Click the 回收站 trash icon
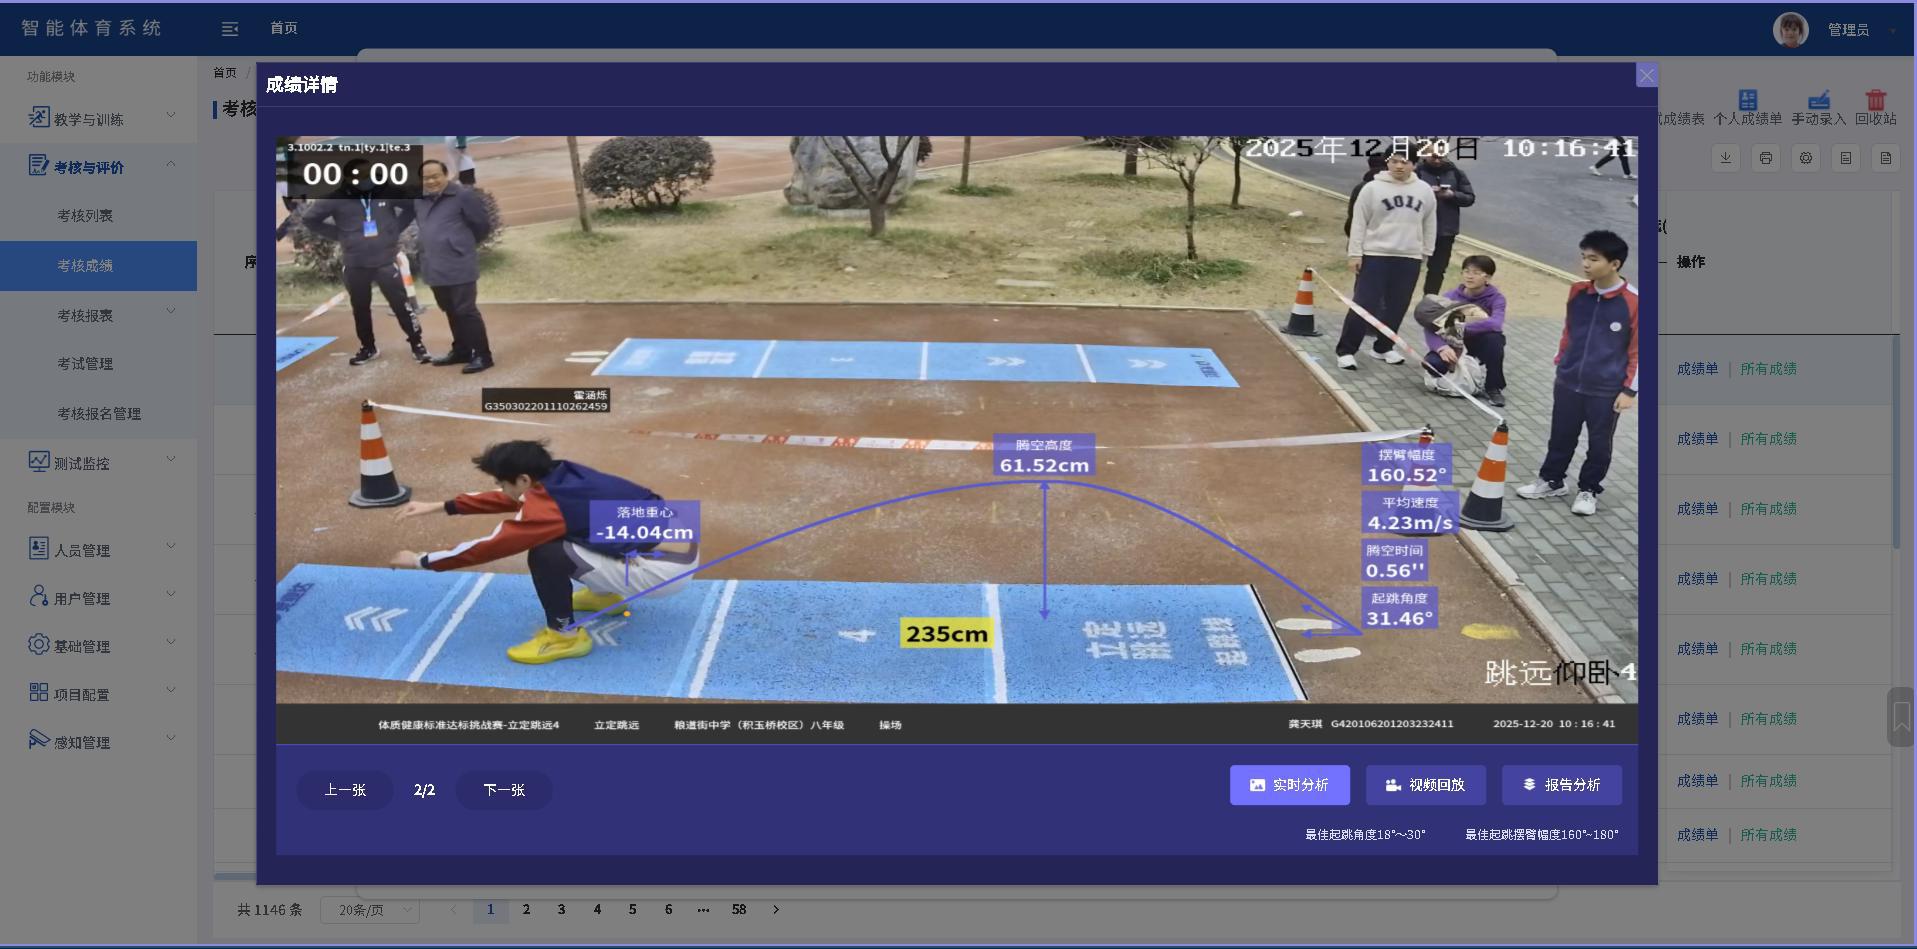 pyautogui.click(x=1875, y=101)
